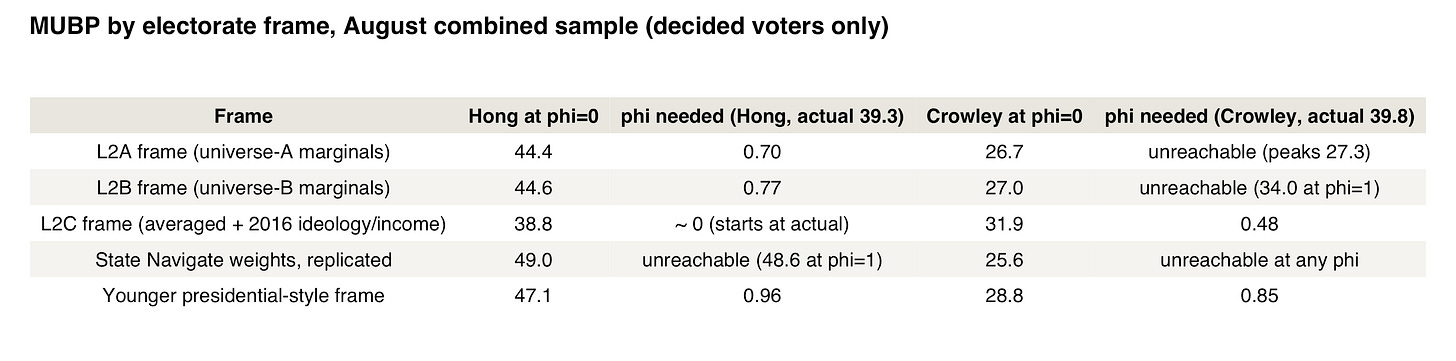Select the L2B frame row label
Screen dimensions: 1456x361
click(x=243, y=188)
